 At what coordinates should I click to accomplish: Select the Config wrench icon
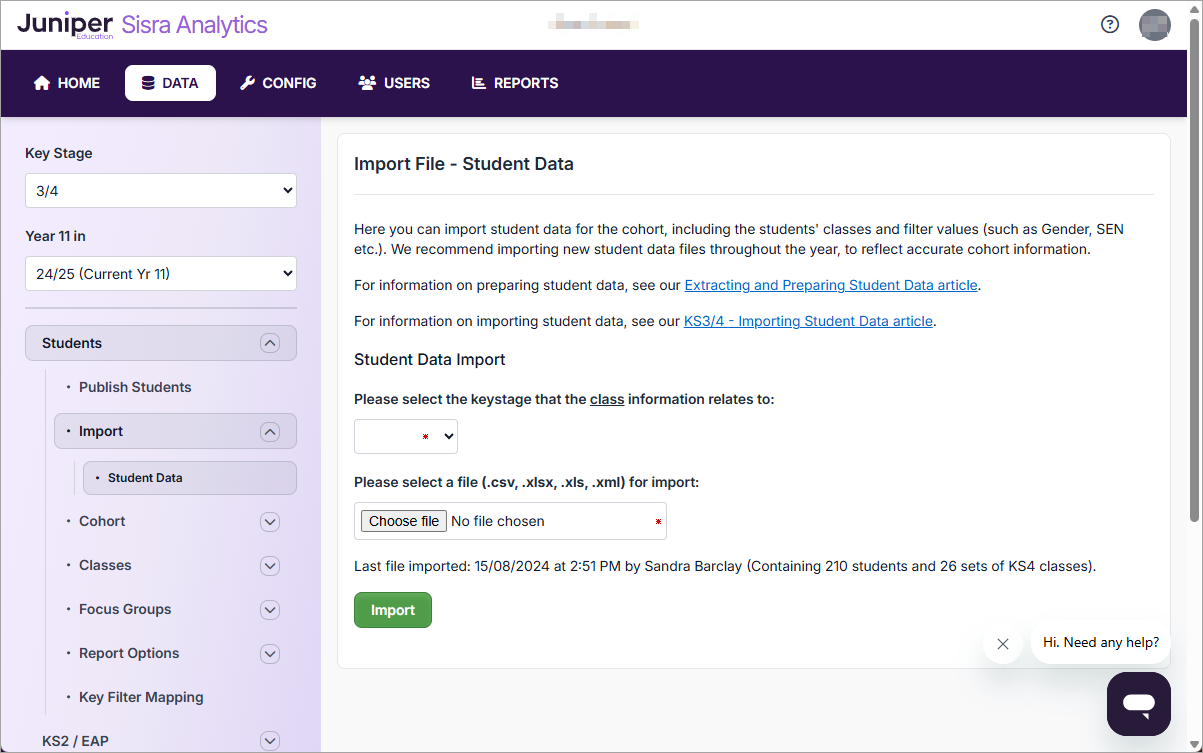(x=247, y=83)
